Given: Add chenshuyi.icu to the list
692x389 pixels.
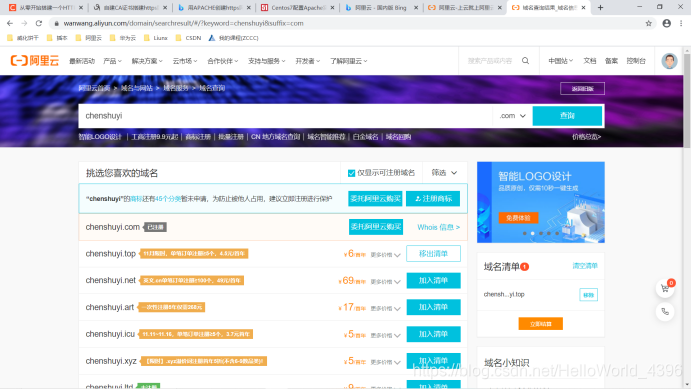Looking at the screenshot, I should point(433,334).
